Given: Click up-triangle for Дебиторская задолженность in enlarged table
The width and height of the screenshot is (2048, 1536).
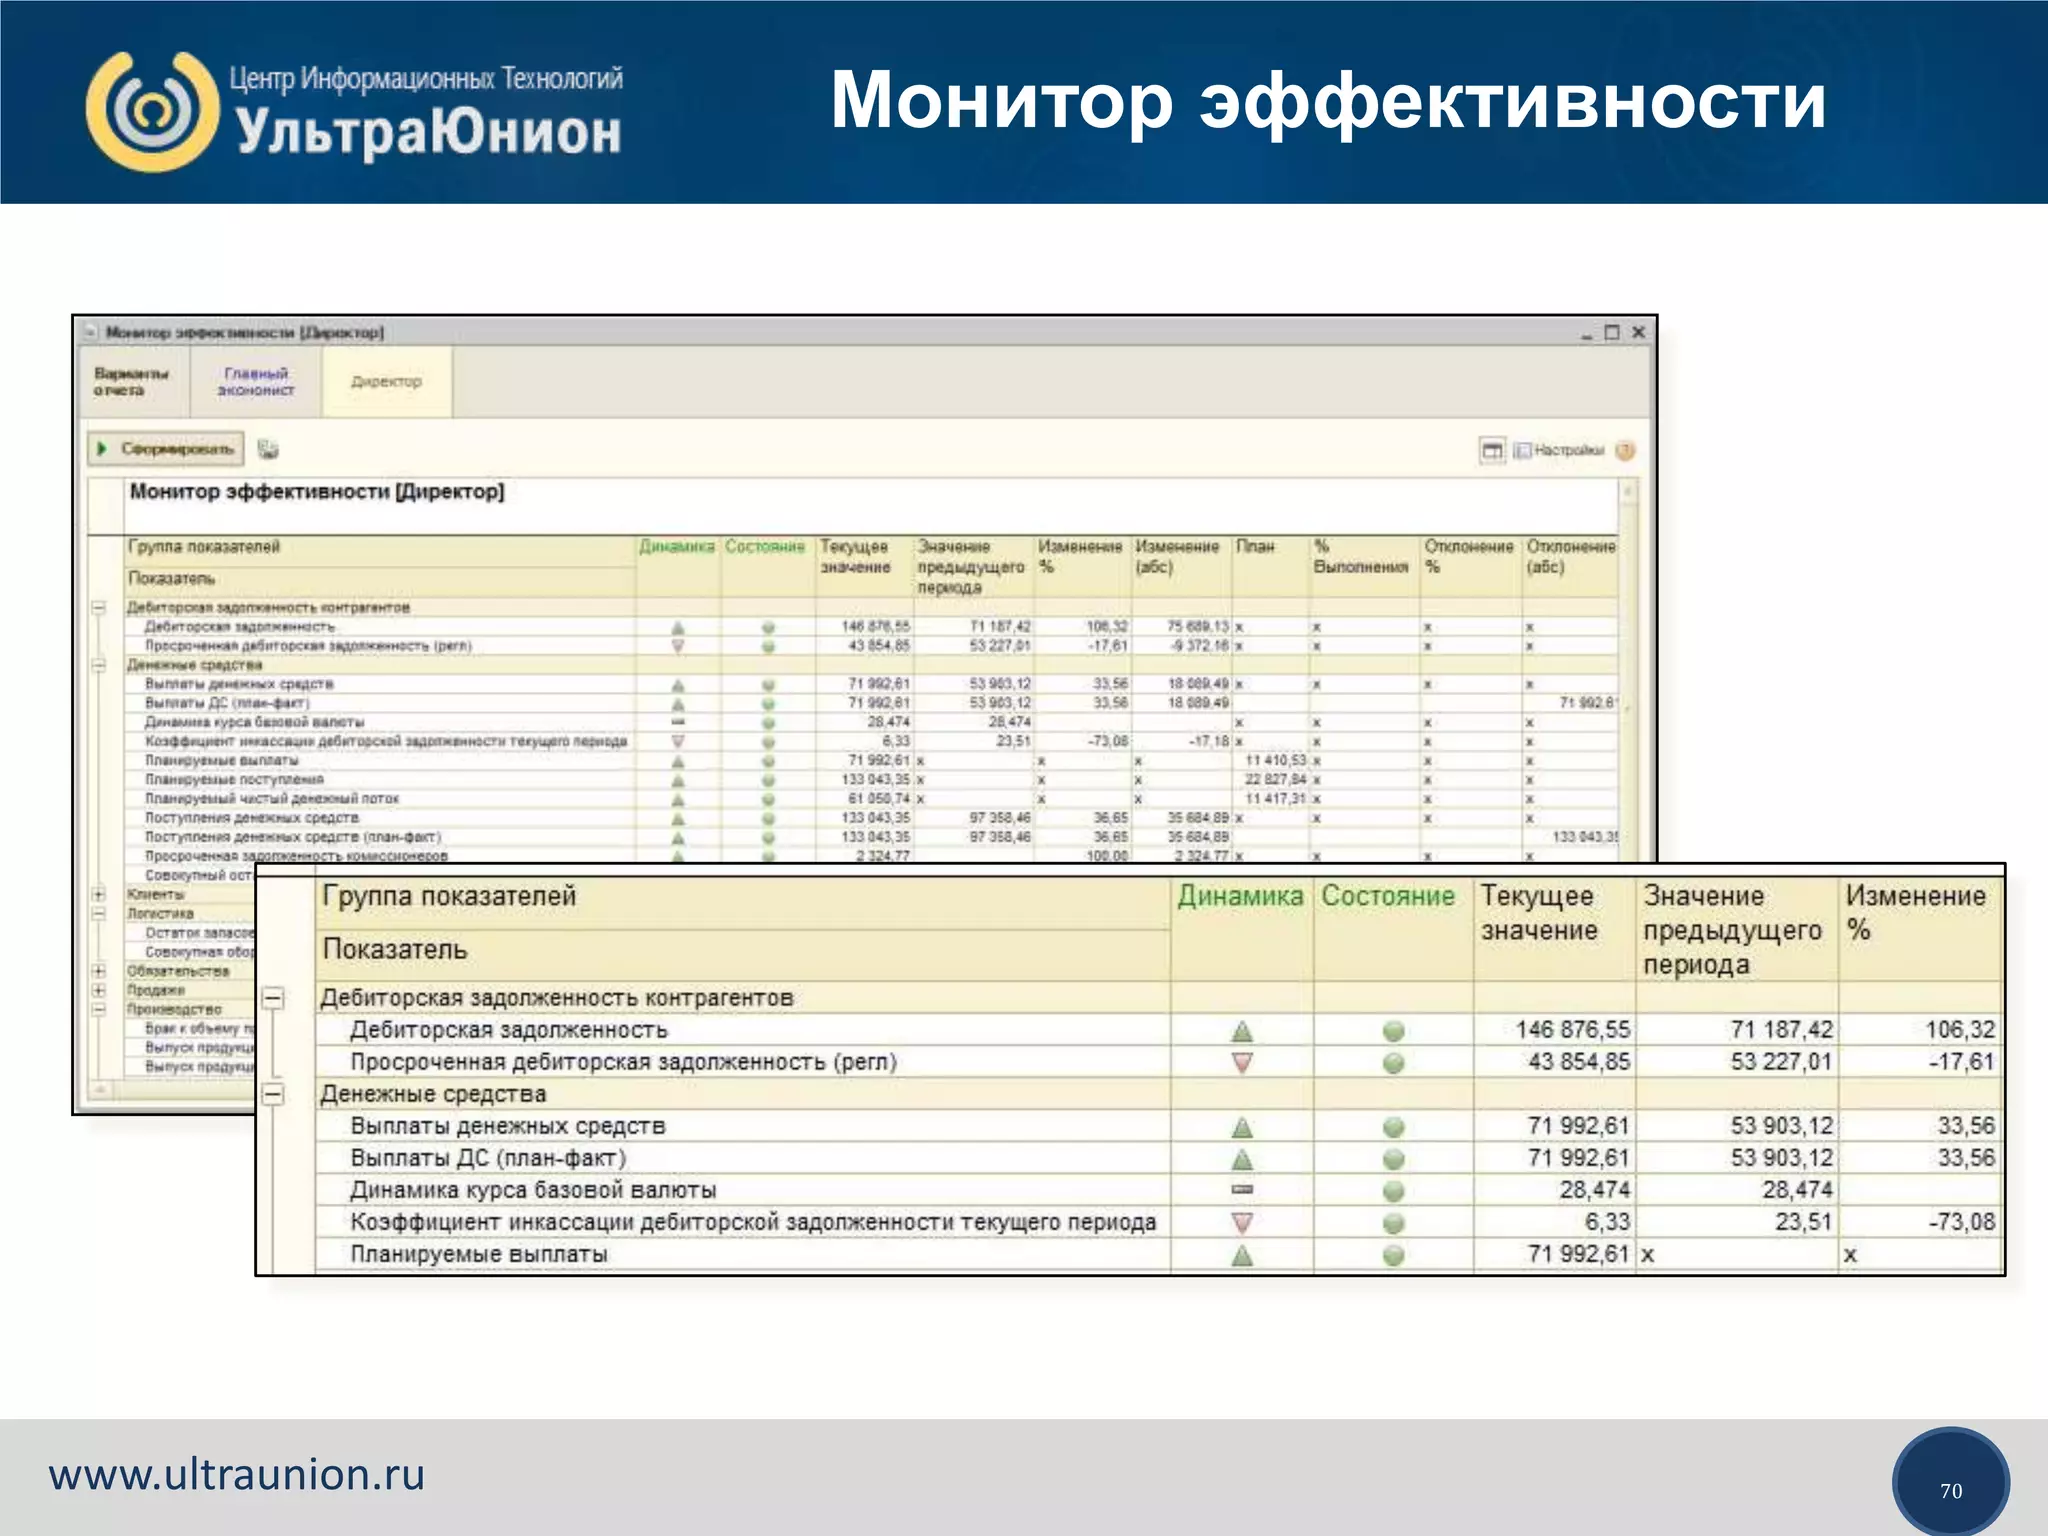Looking at the screenshot, I should point(1242,1031).
